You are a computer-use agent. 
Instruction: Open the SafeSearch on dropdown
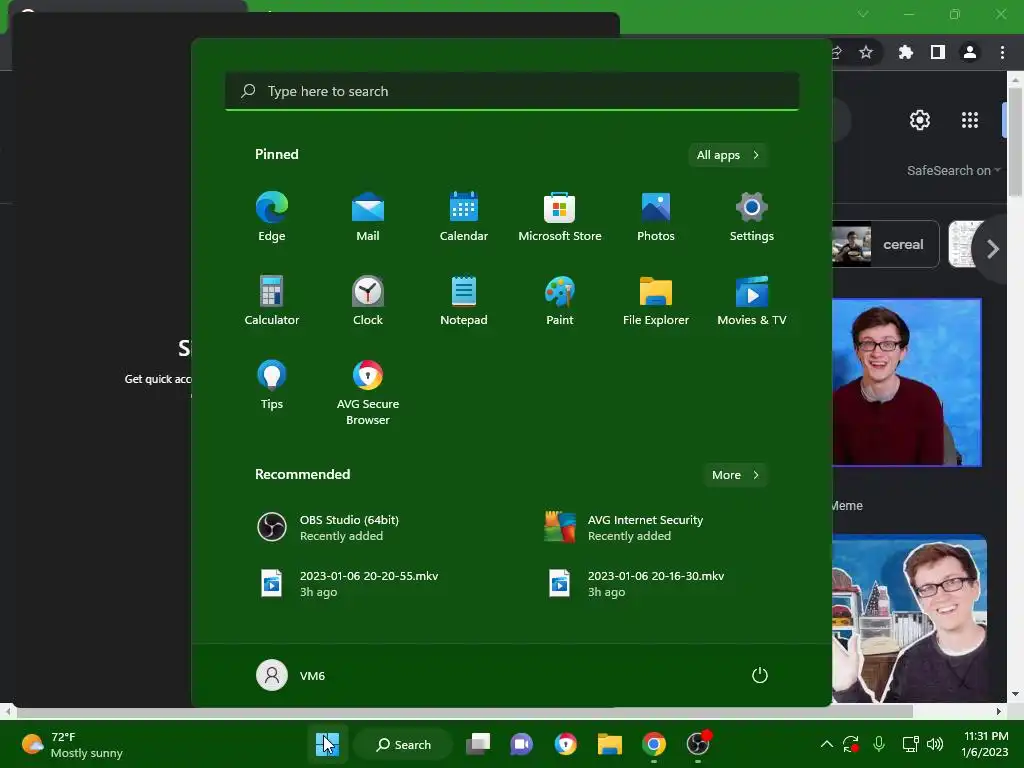click(x=953, y=170)
